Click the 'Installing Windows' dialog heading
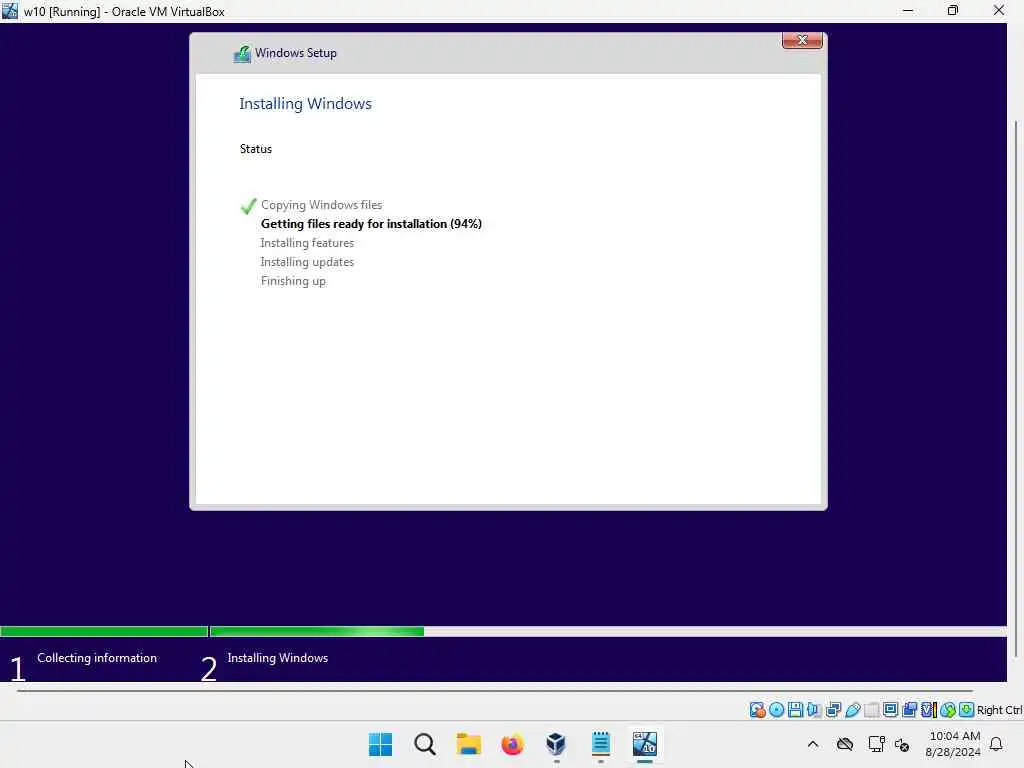The width and height of the screenshot is (1024, 768). pos(306,104)
